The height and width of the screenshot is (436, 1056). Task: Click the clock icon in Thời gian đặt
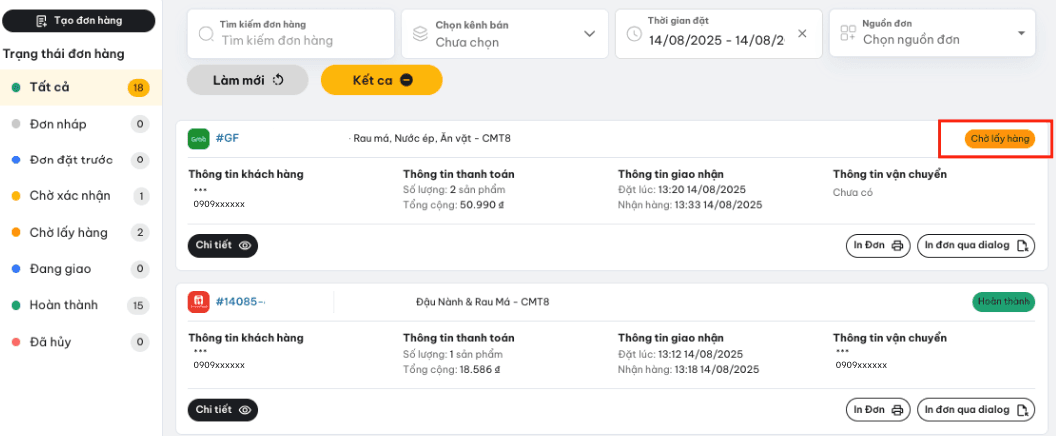(634, 34)
